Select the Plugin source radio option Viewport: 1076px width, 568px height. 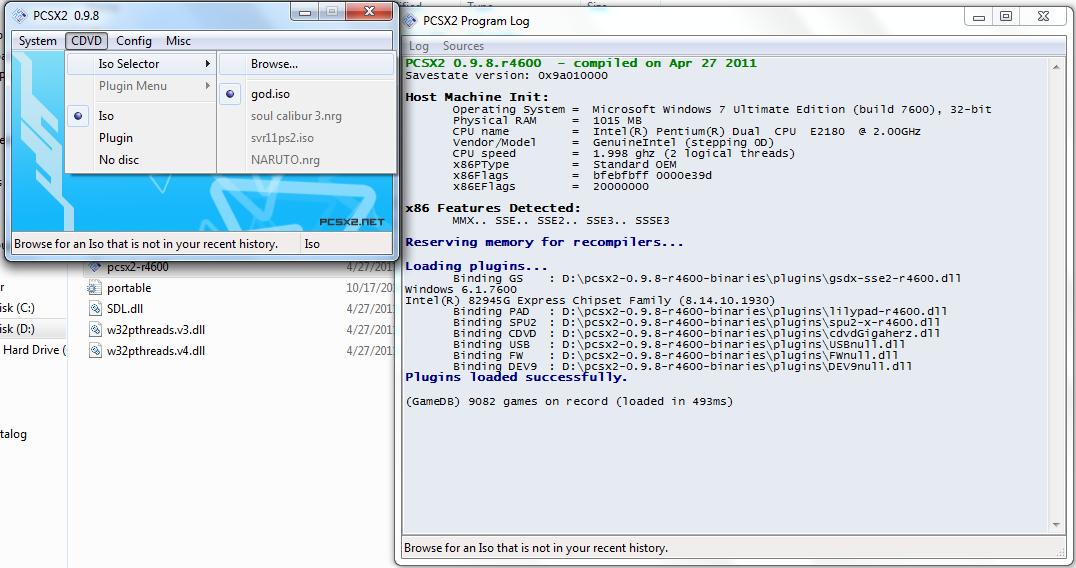(141, 138)
